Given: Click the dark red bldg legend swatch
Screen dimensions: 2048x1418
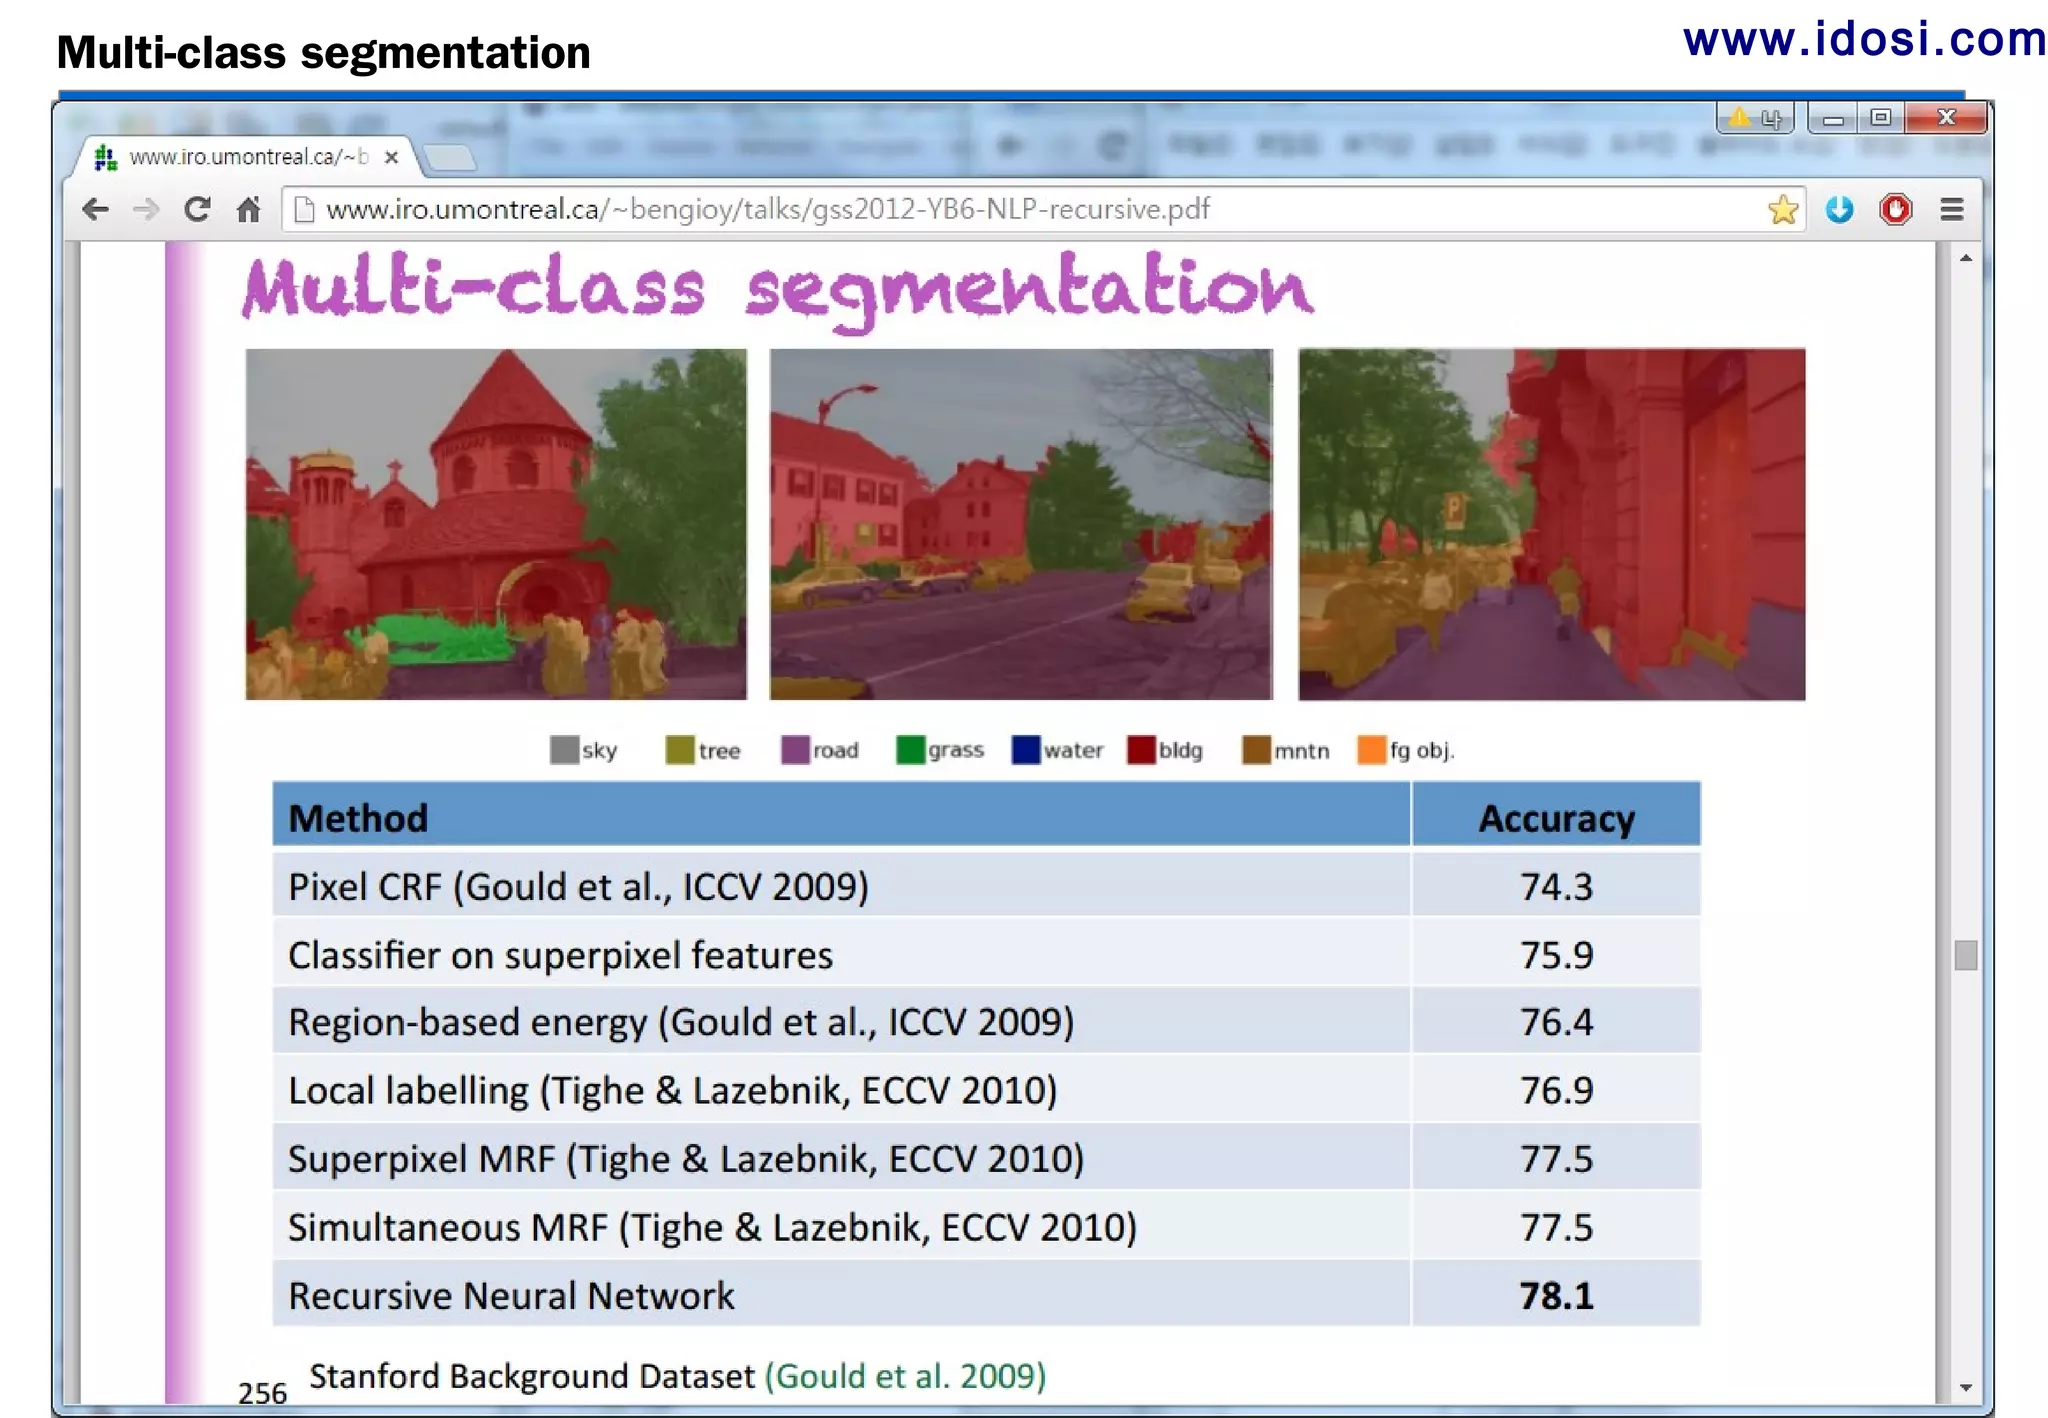Looking at the screenshot, I should pyautogui.click(x=1141, y=750).
